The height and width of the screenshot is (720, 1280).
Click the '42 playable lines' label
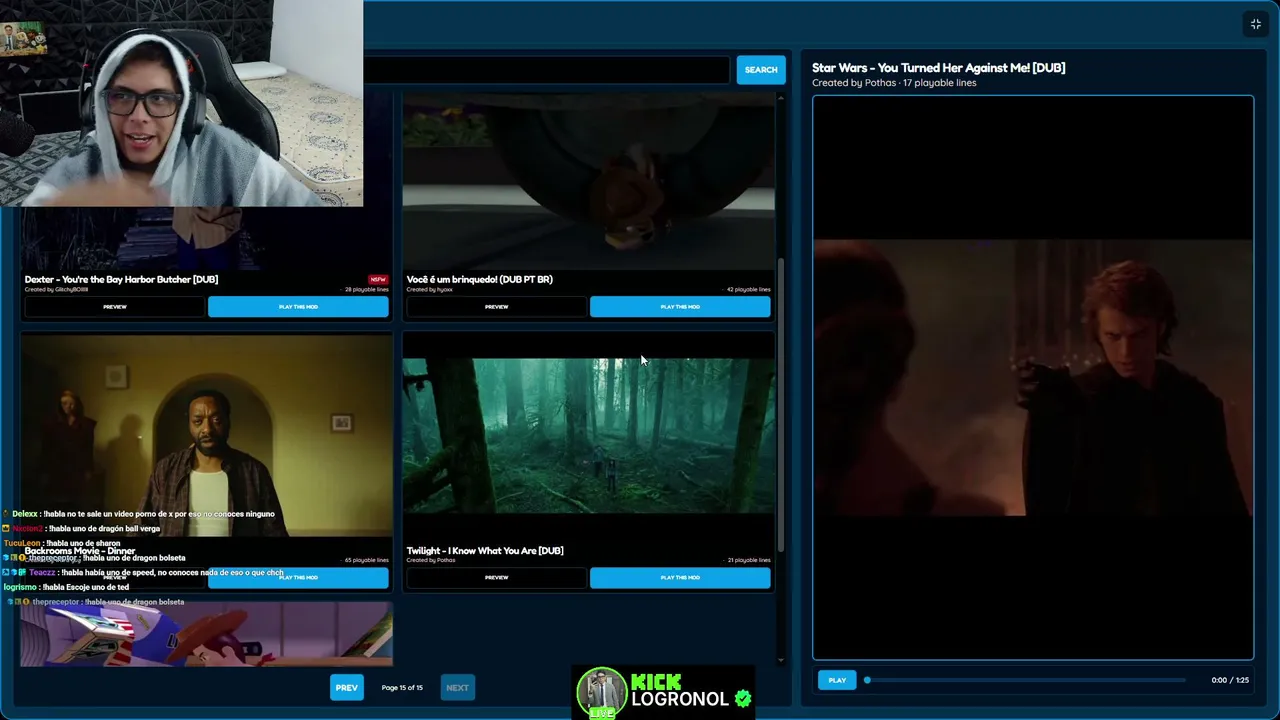[x=749, y=290]
